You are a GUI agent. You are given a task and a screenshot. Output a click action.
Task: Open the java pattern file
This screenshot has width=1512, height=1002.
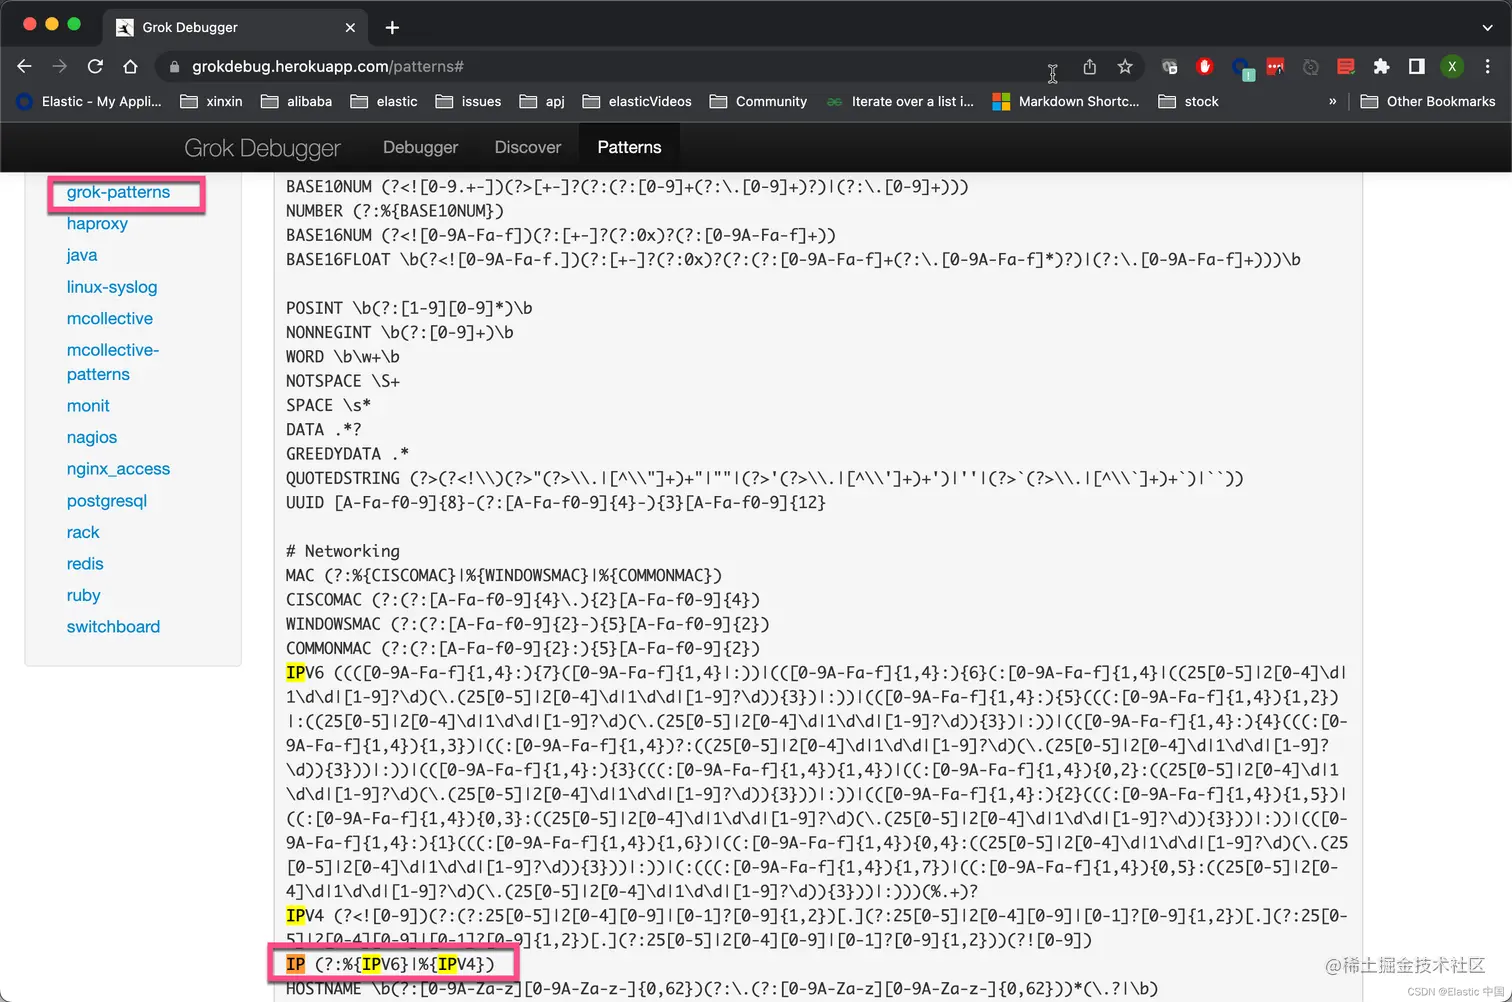(82, 255)
